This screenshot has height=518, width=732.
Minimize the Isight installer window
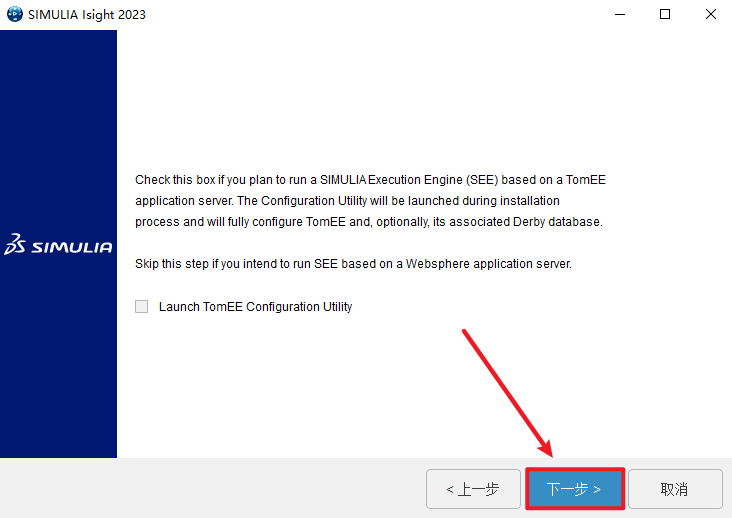coord(620,14)
